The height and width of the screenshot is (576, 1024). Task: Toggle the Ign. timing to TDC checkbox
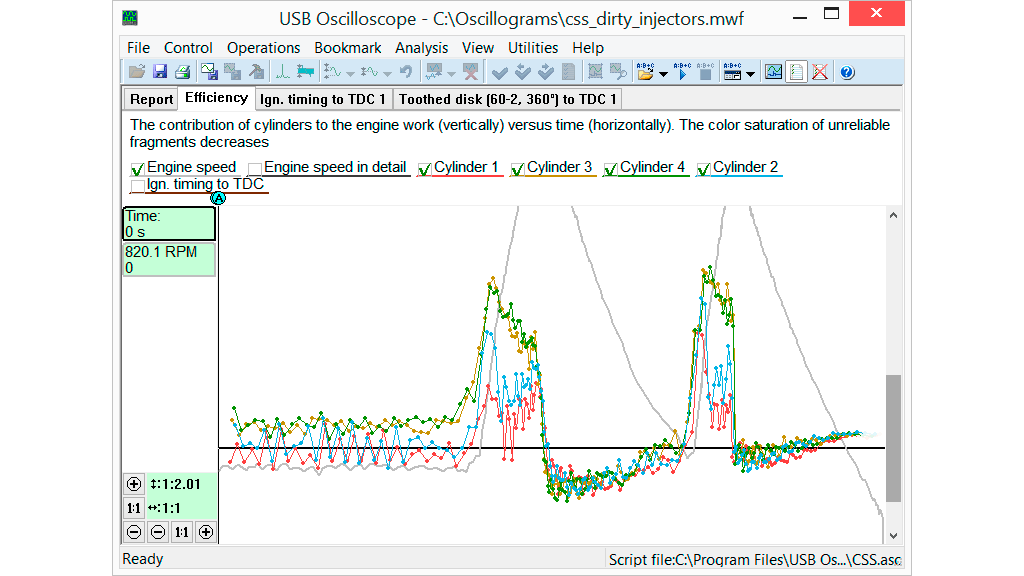(138, 185)
